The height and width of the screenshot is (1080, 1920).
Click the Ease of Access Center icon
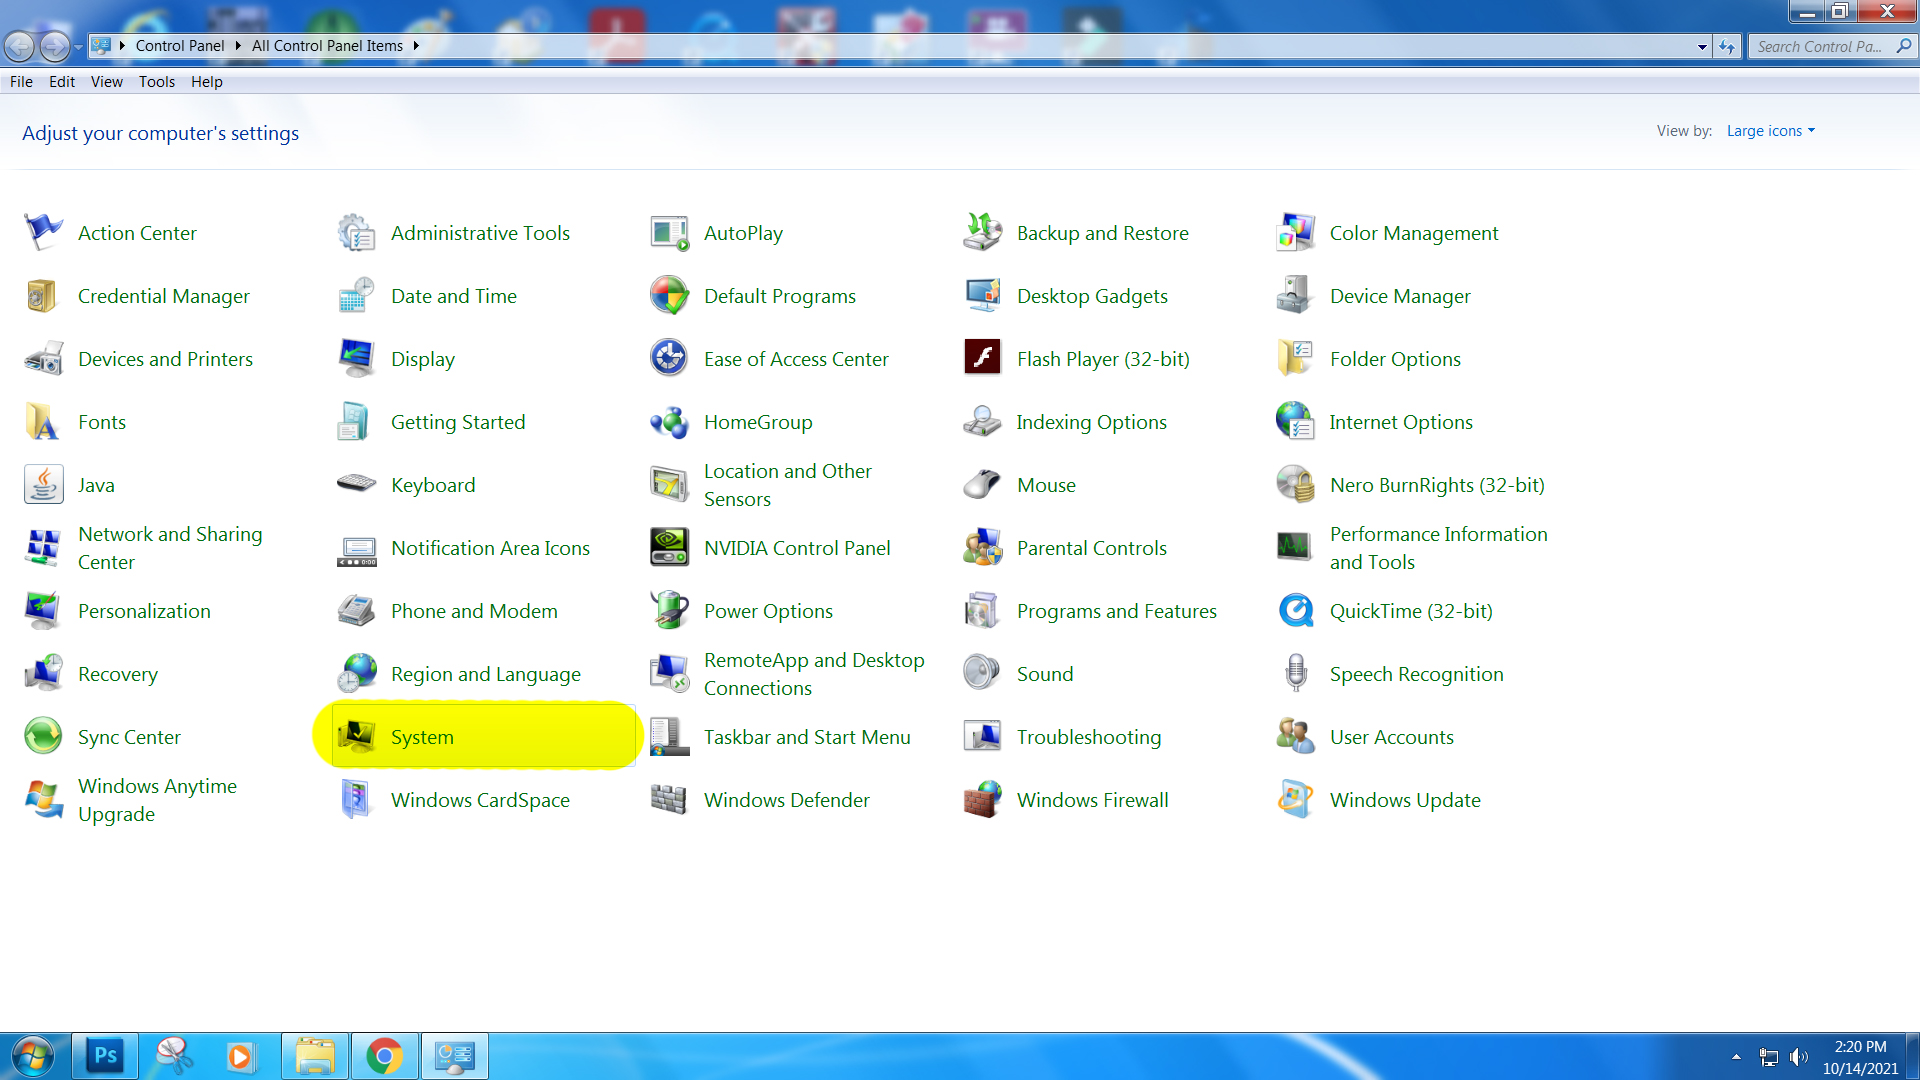669,359
